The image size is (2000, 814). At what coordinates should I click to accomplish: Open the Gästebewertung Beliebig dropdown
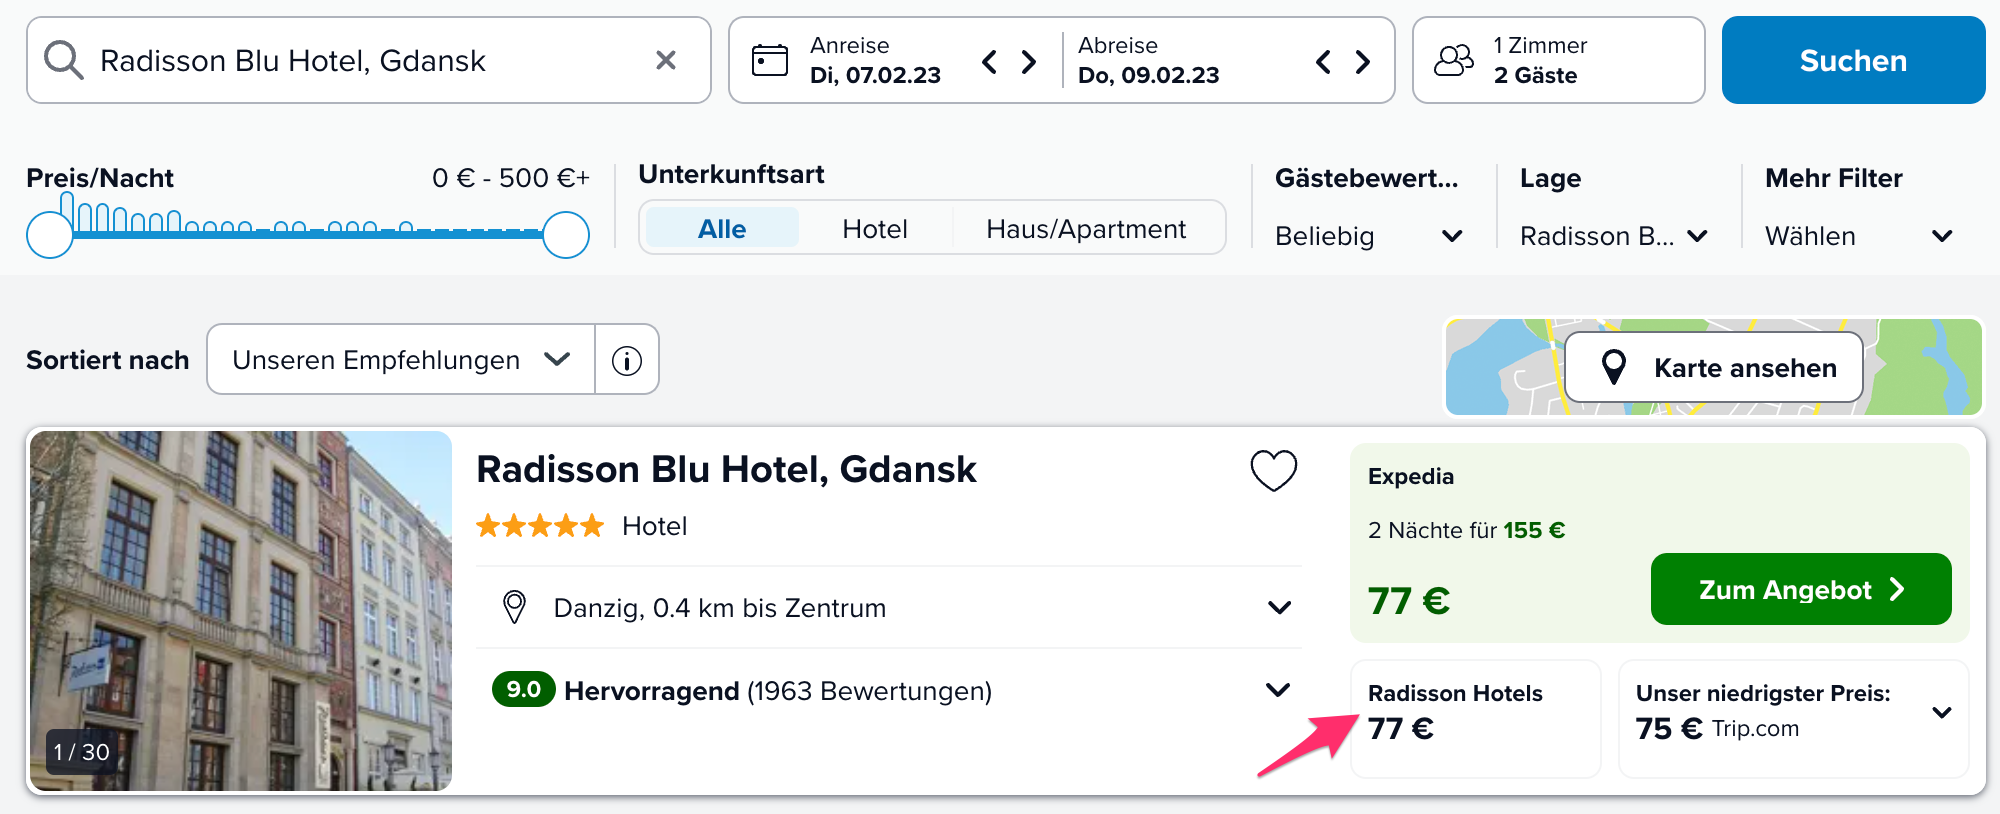click(x=1368, y=236)
